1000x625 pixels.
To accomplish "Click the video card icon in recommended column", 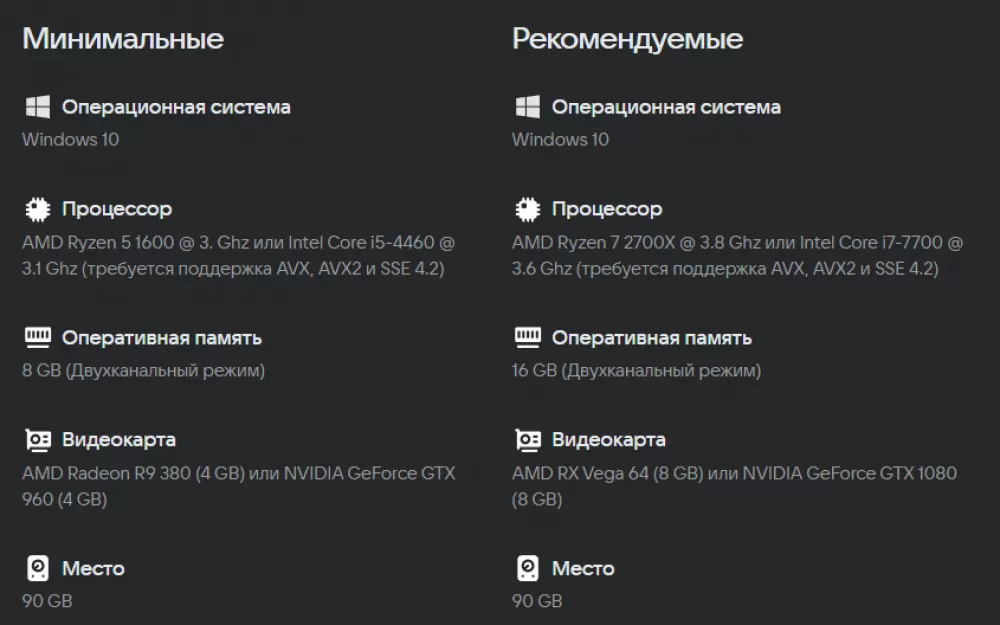I will pos(527,440).
